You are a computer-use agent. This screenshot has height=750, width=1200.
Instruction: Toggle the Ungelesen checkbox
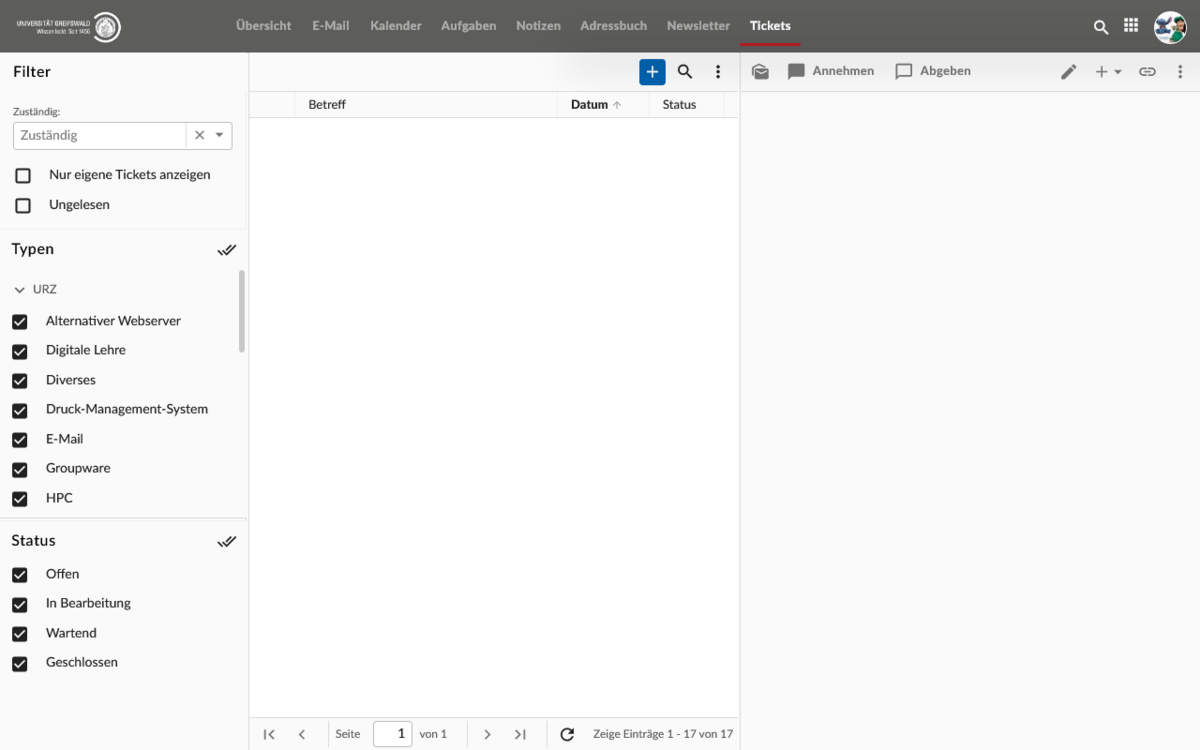click(23, 206)
